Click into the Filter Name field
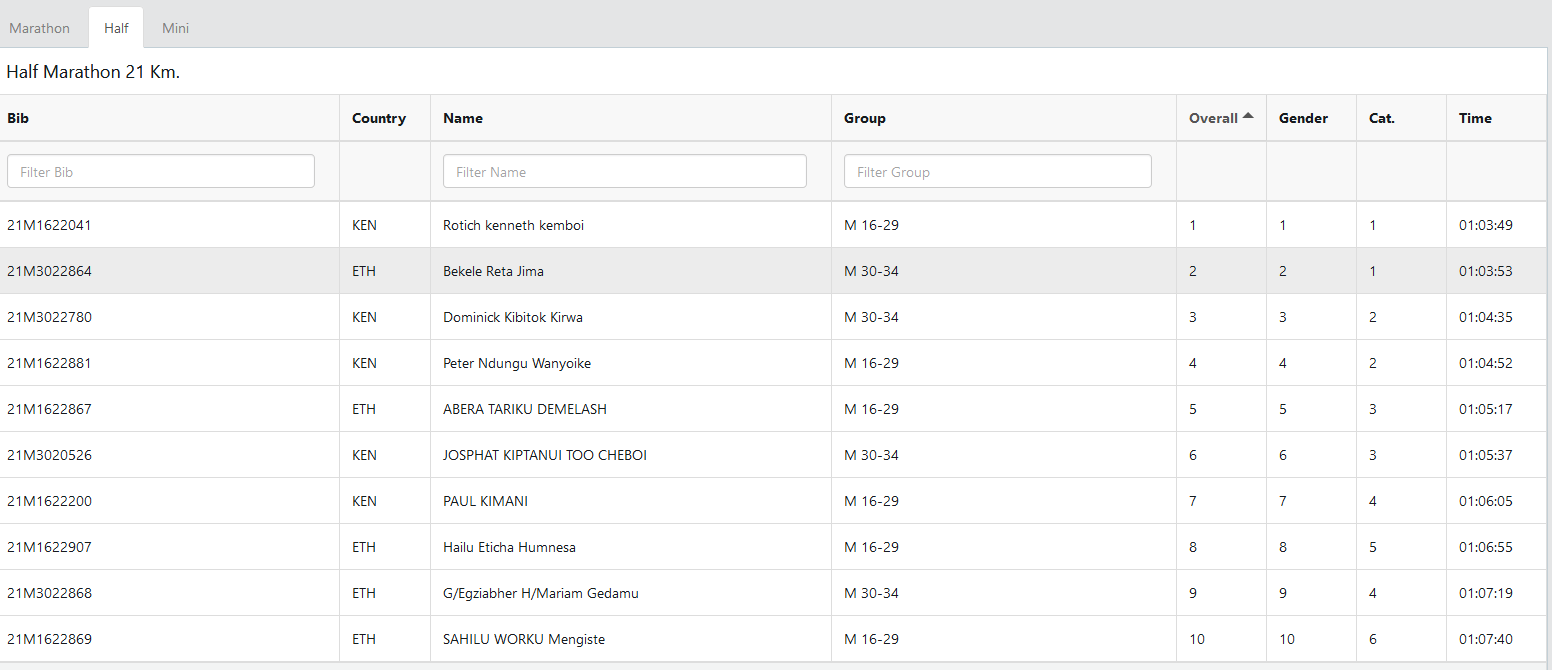Image resolution: width=1552 pixels, height=670 pixels. (x=624, y=172)
